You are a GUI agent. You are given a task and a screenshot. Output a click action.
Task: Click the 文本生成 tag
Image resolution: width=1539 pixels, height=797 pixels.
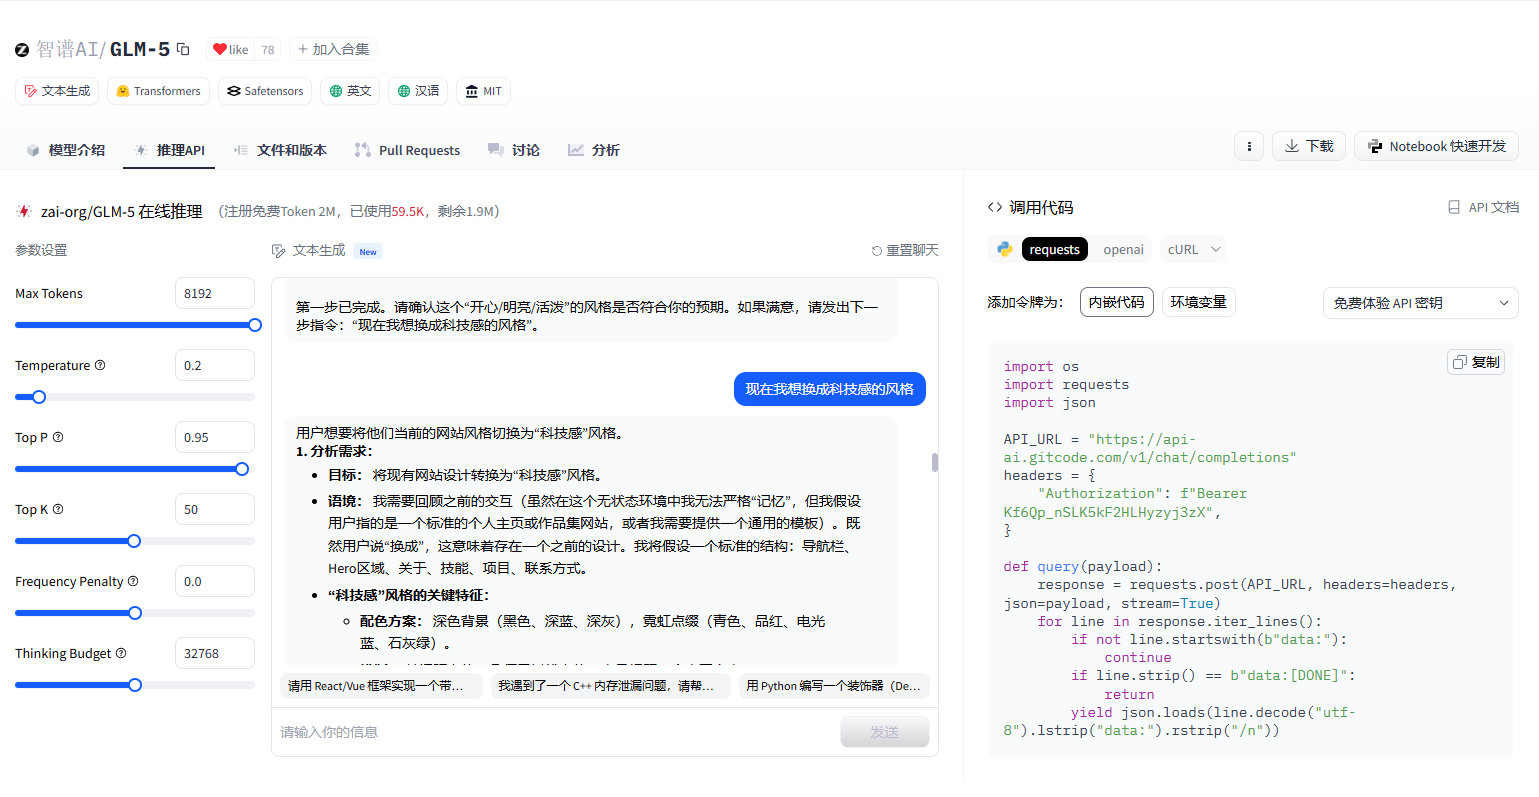57,91
